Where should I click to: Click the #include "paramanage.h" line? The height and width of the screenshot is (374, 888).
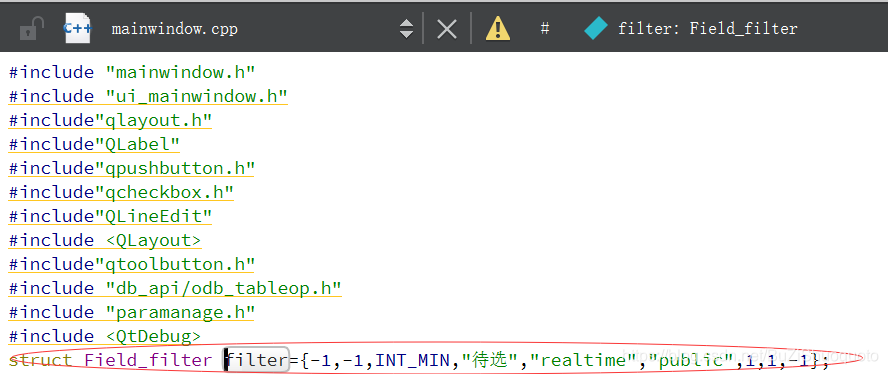click(132, 312)
